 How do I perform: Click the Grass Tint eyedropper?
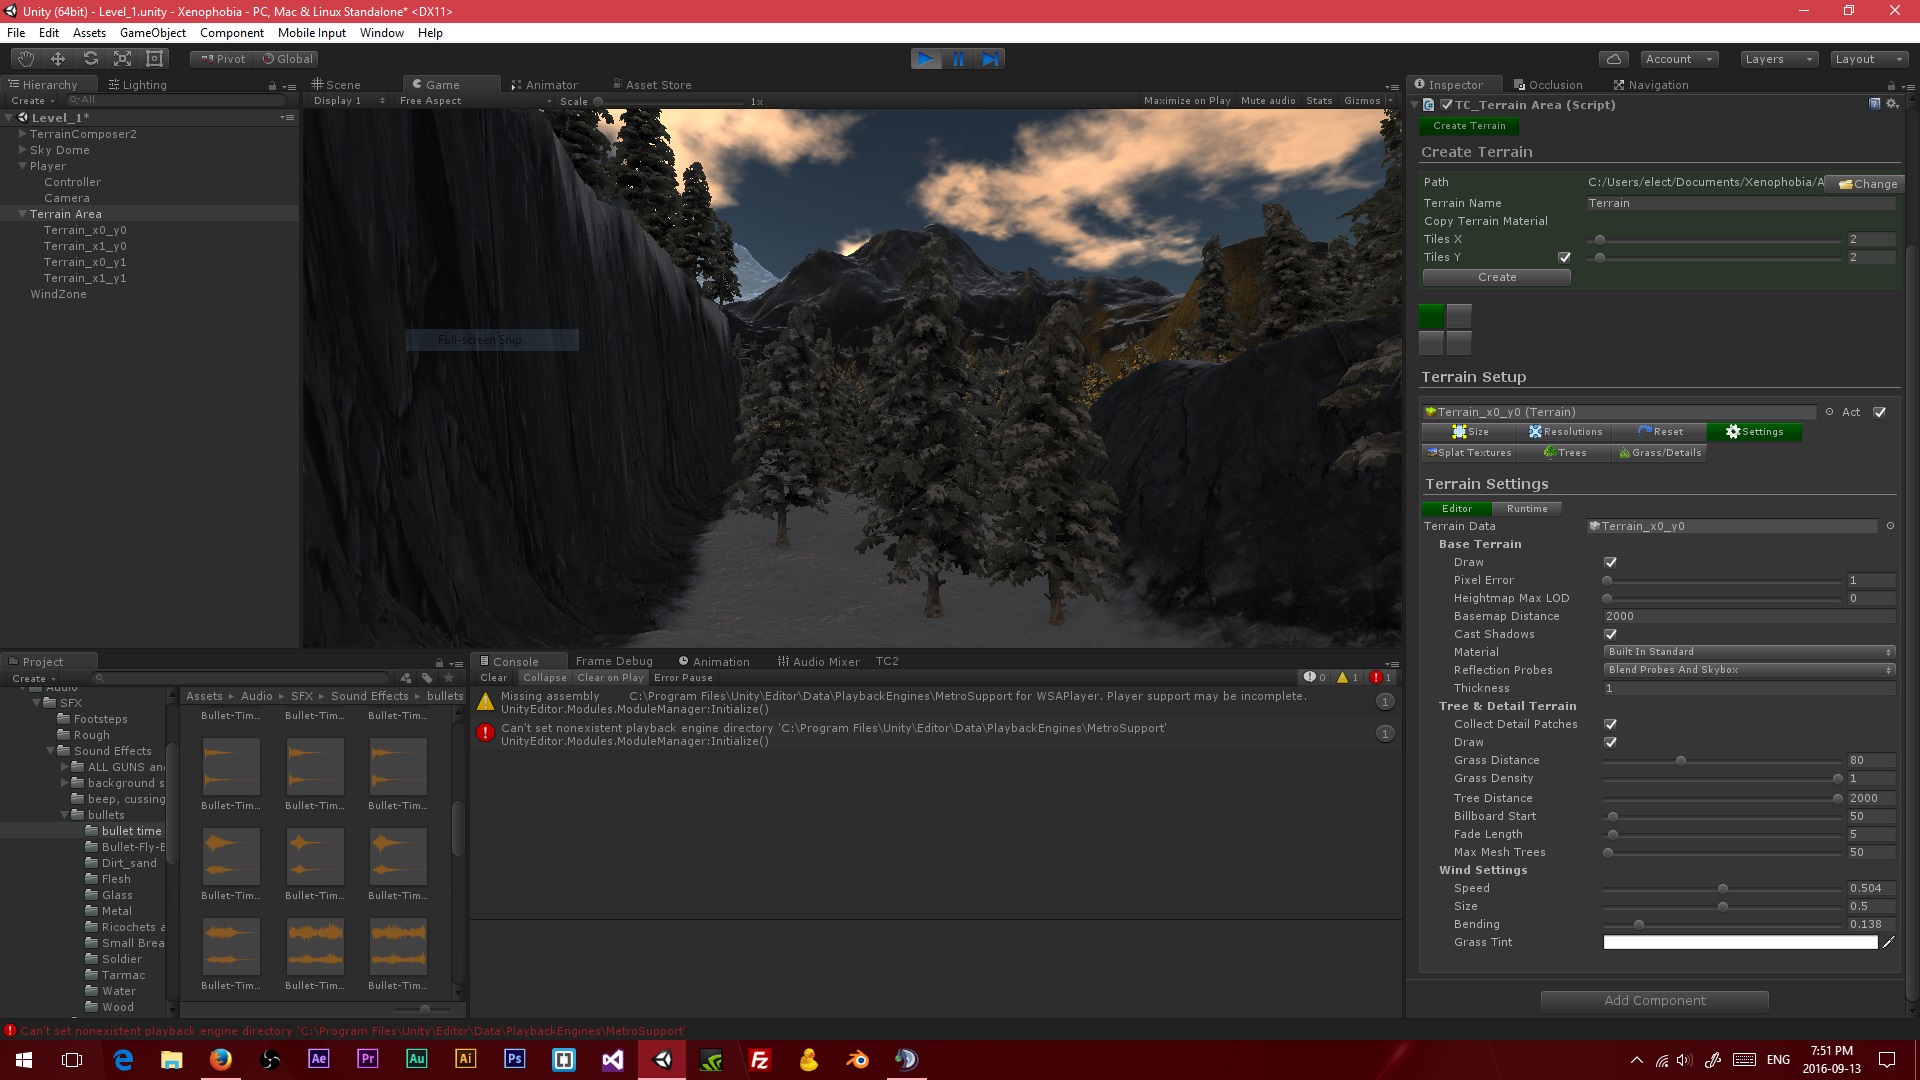1889,942
